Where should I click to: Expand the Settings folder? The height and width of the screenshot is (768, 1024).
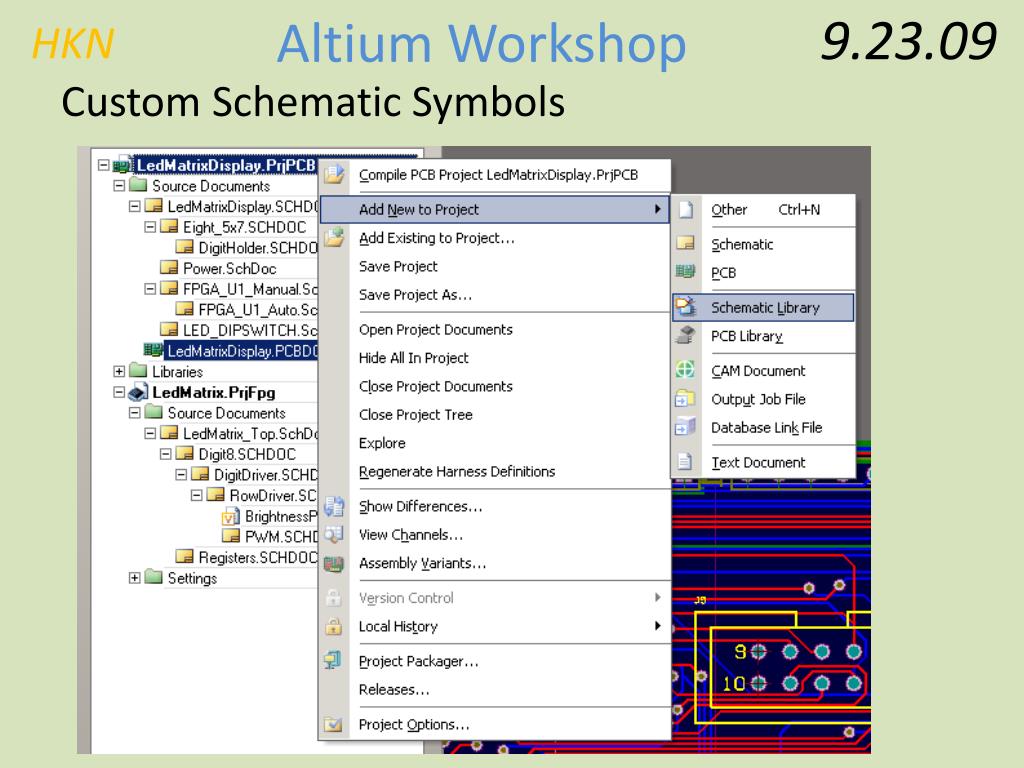coord(135,578)
